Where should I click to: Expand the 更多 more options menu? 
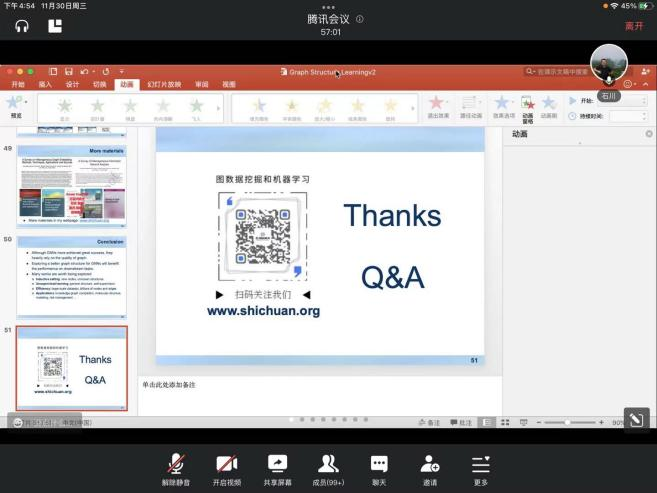click(x=481, y=466)
